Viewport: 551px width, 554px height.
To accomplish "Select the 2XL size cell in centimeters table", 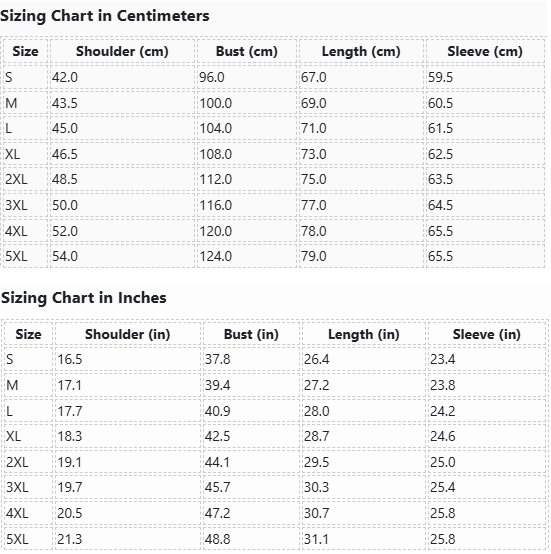I will pos(25,179).
